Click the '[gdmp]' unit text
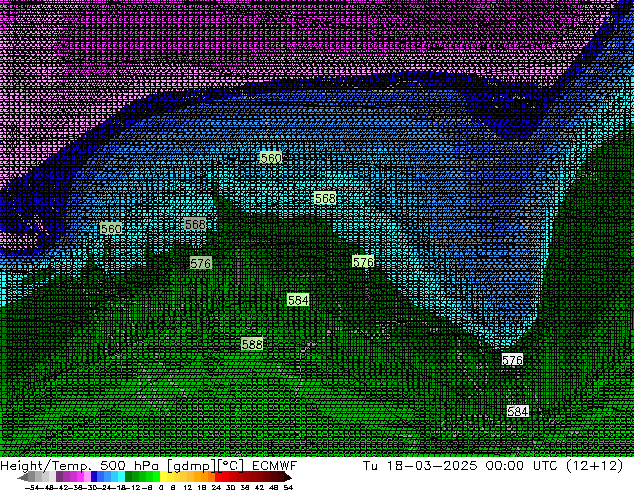 (x=190, y=466)
